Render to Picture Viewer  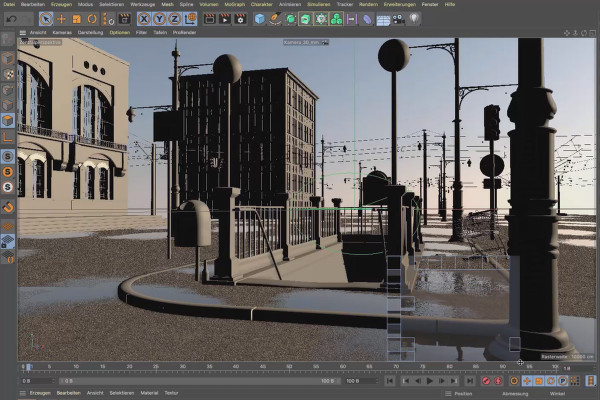click(x=225, y=19)
